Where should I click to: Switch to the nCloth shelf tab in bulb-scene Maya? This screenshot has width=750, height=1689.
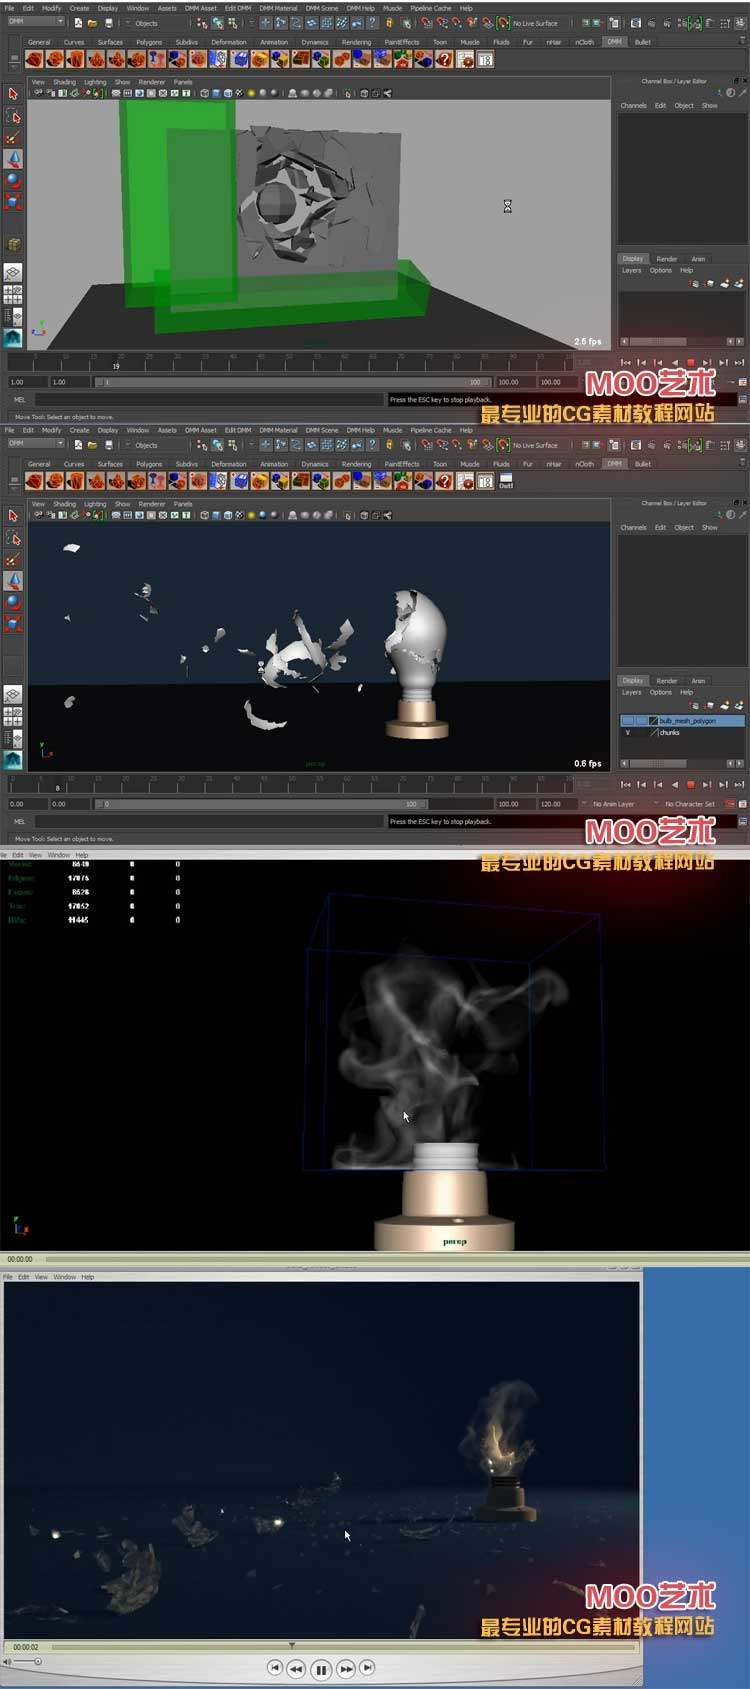coord(585,464)
